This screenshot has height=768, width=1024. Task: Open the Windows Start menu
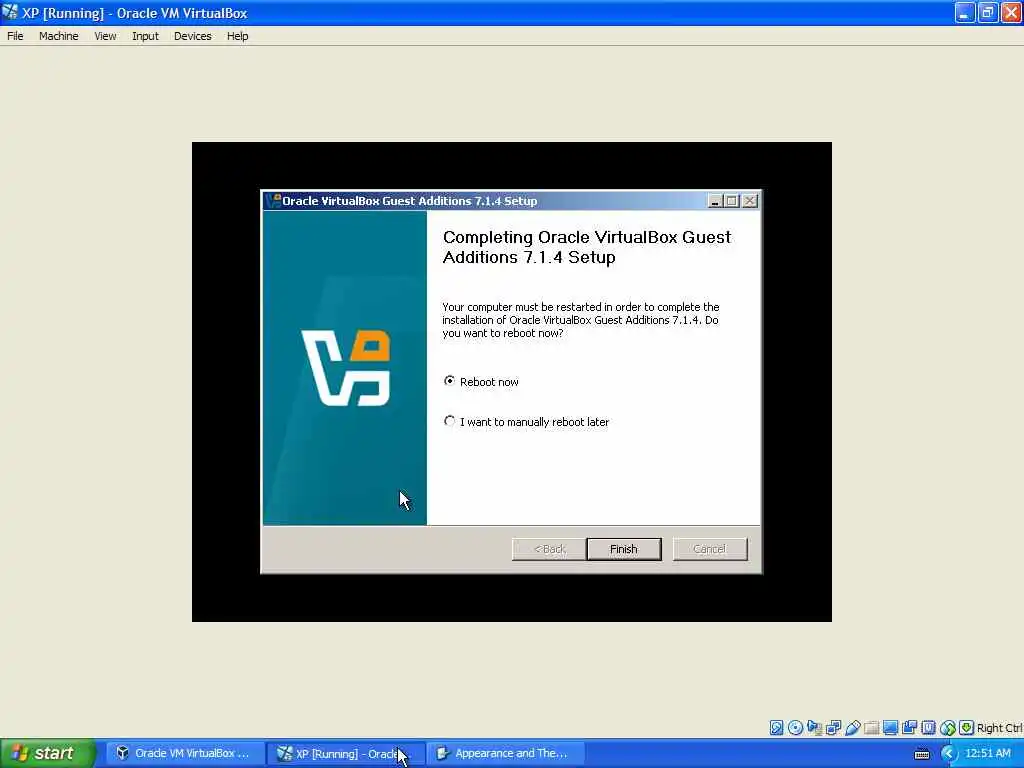[47, 754]
